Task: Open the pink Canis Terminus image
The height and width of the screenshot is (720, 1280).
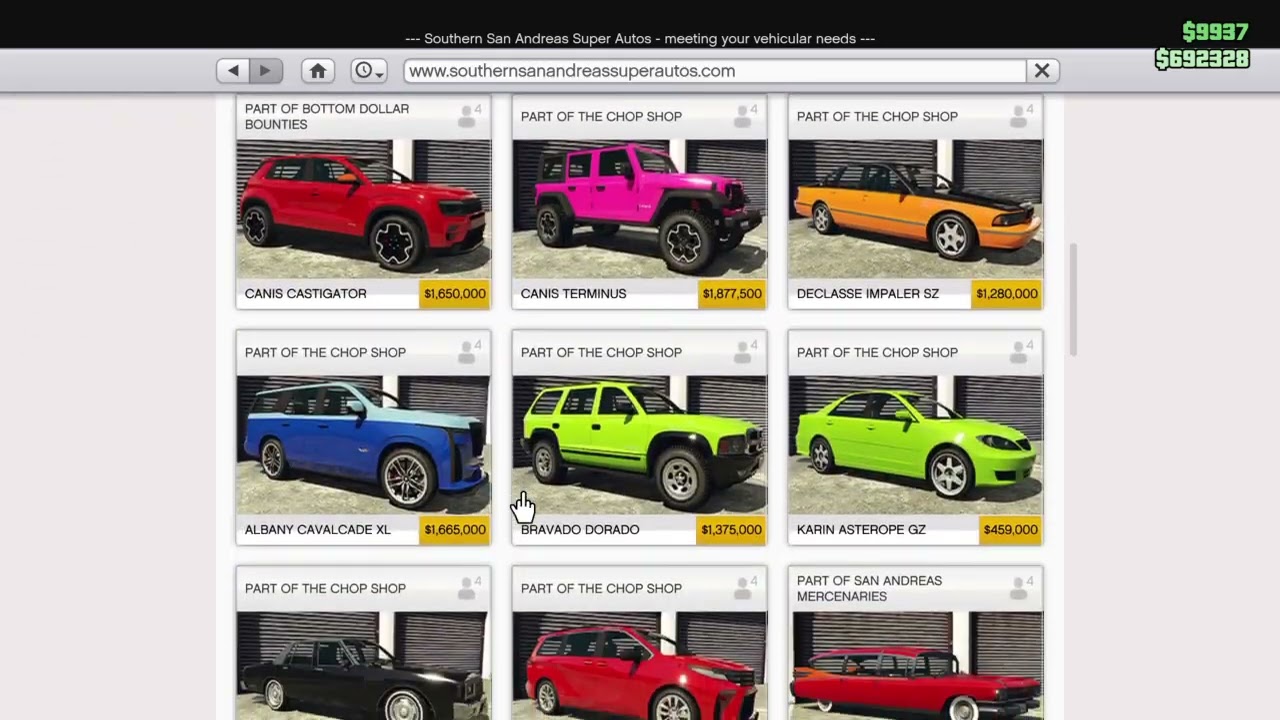Action: pos(639,209)
